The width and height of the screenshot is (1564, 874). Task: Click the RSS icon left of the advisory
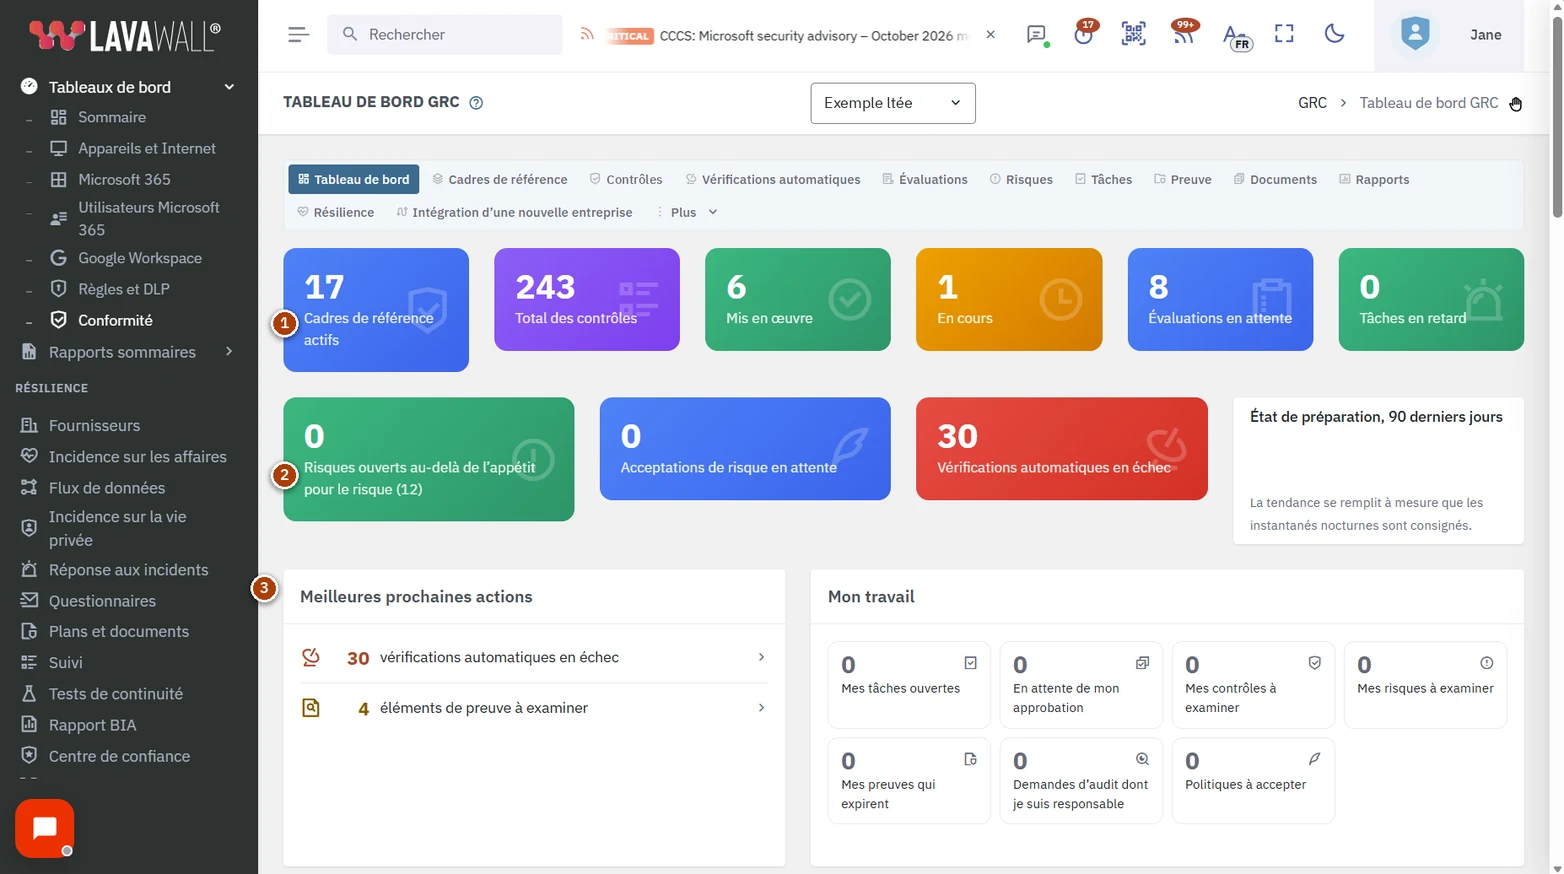pyautogui.click(x=587, y=35)
